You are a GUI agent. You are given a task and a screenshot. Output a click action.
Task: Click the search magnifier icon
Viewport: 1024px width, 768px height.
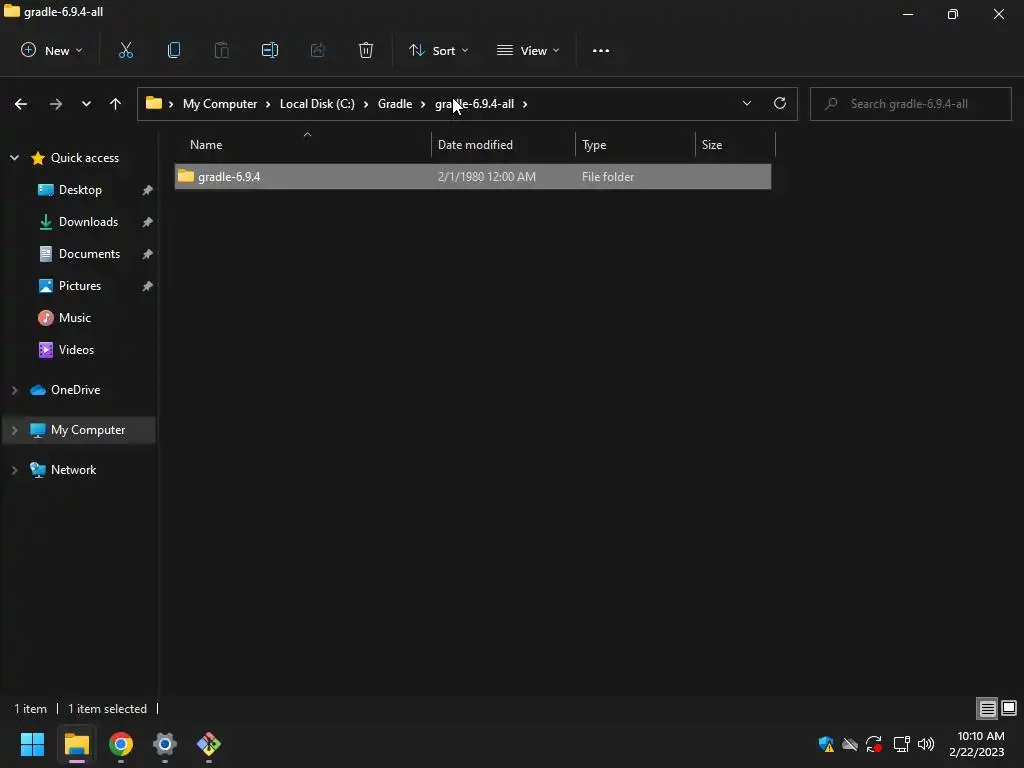(831, 103)
